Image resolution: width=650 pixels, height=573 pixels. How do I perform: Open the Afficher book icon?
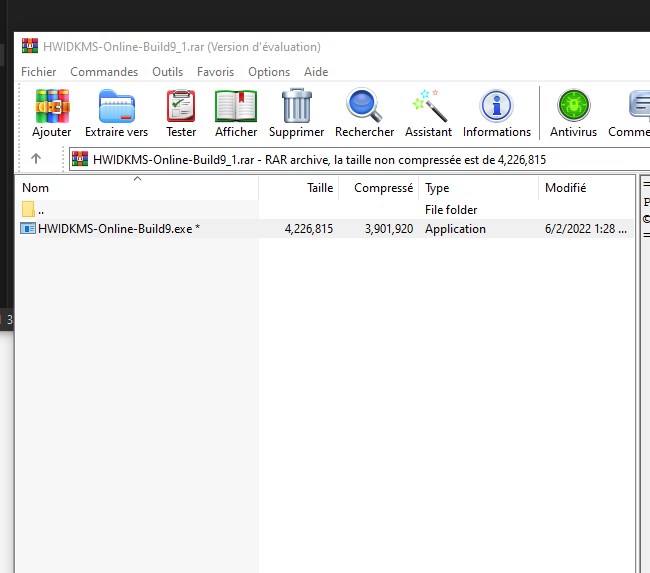click(236, 106)
